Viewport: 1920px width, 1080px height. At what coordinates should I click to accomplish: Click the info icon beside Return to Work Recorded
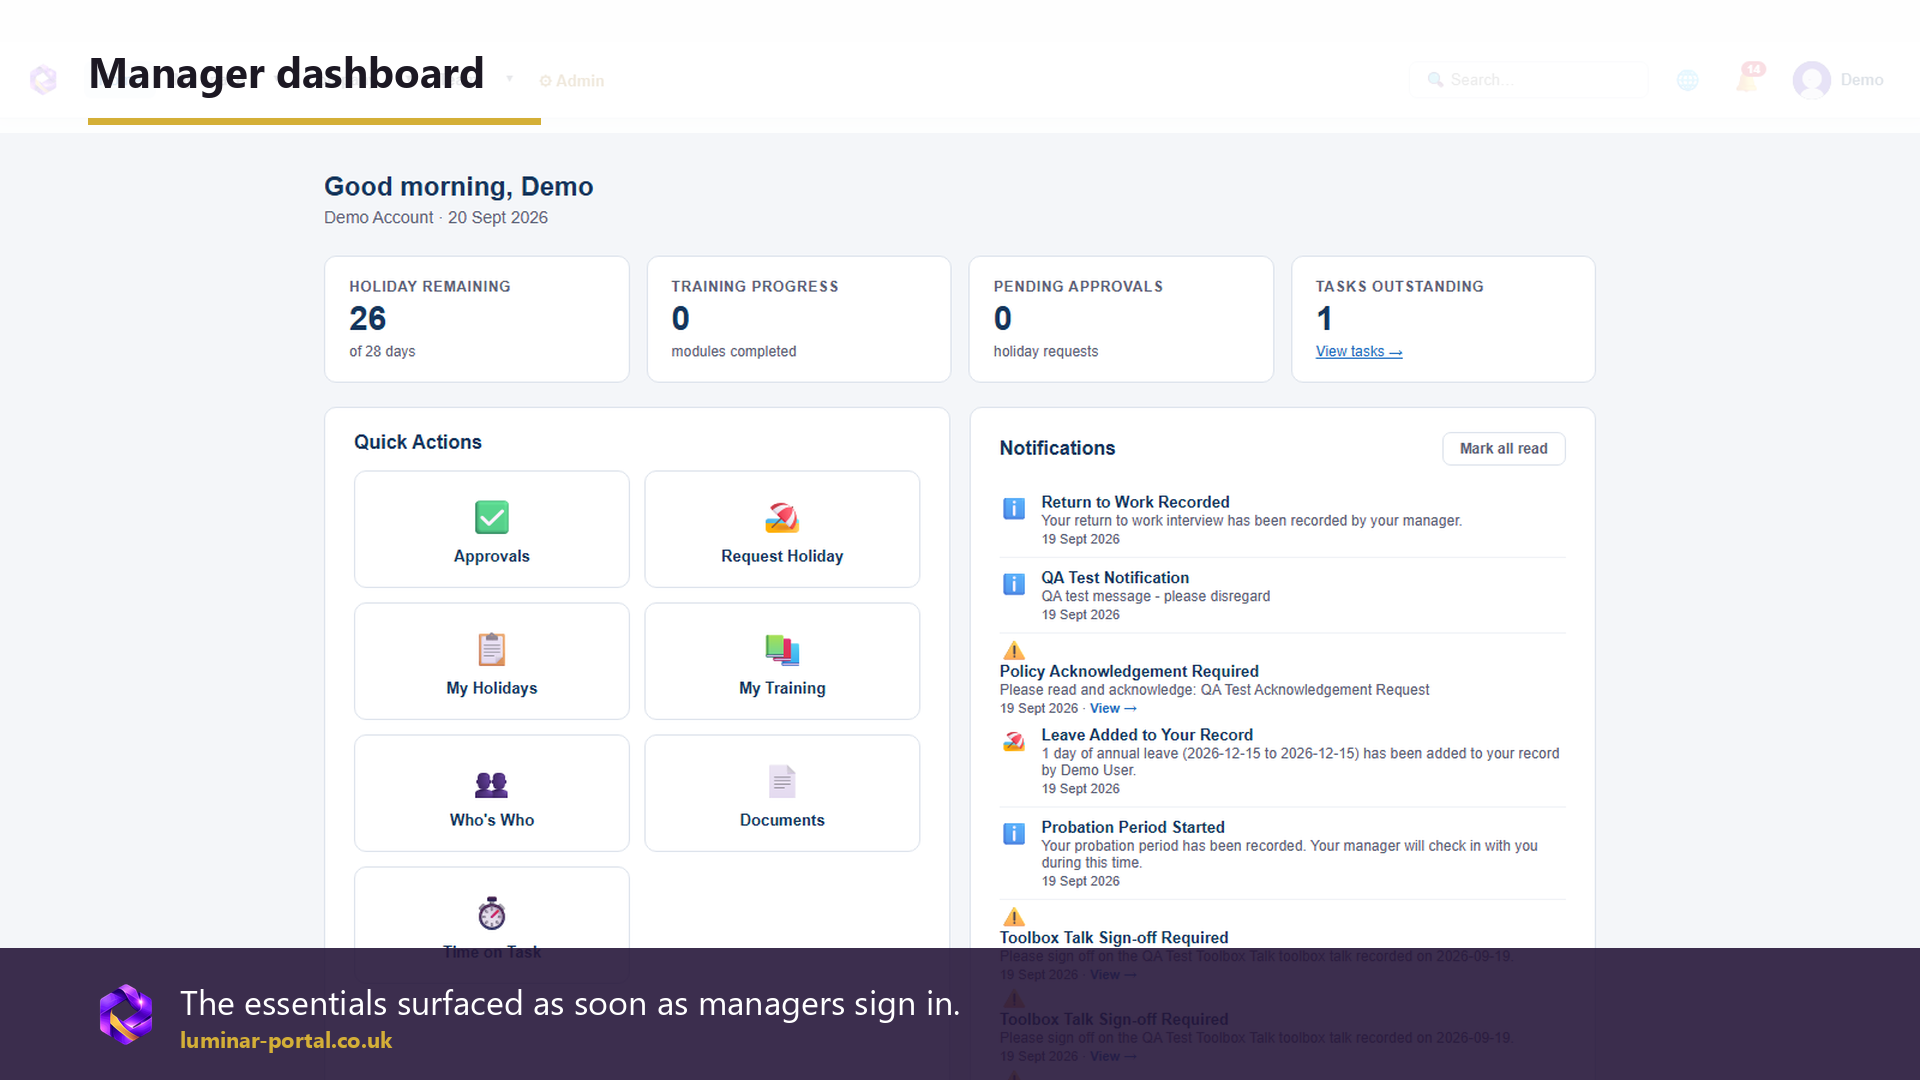(x=1014, y=509)
